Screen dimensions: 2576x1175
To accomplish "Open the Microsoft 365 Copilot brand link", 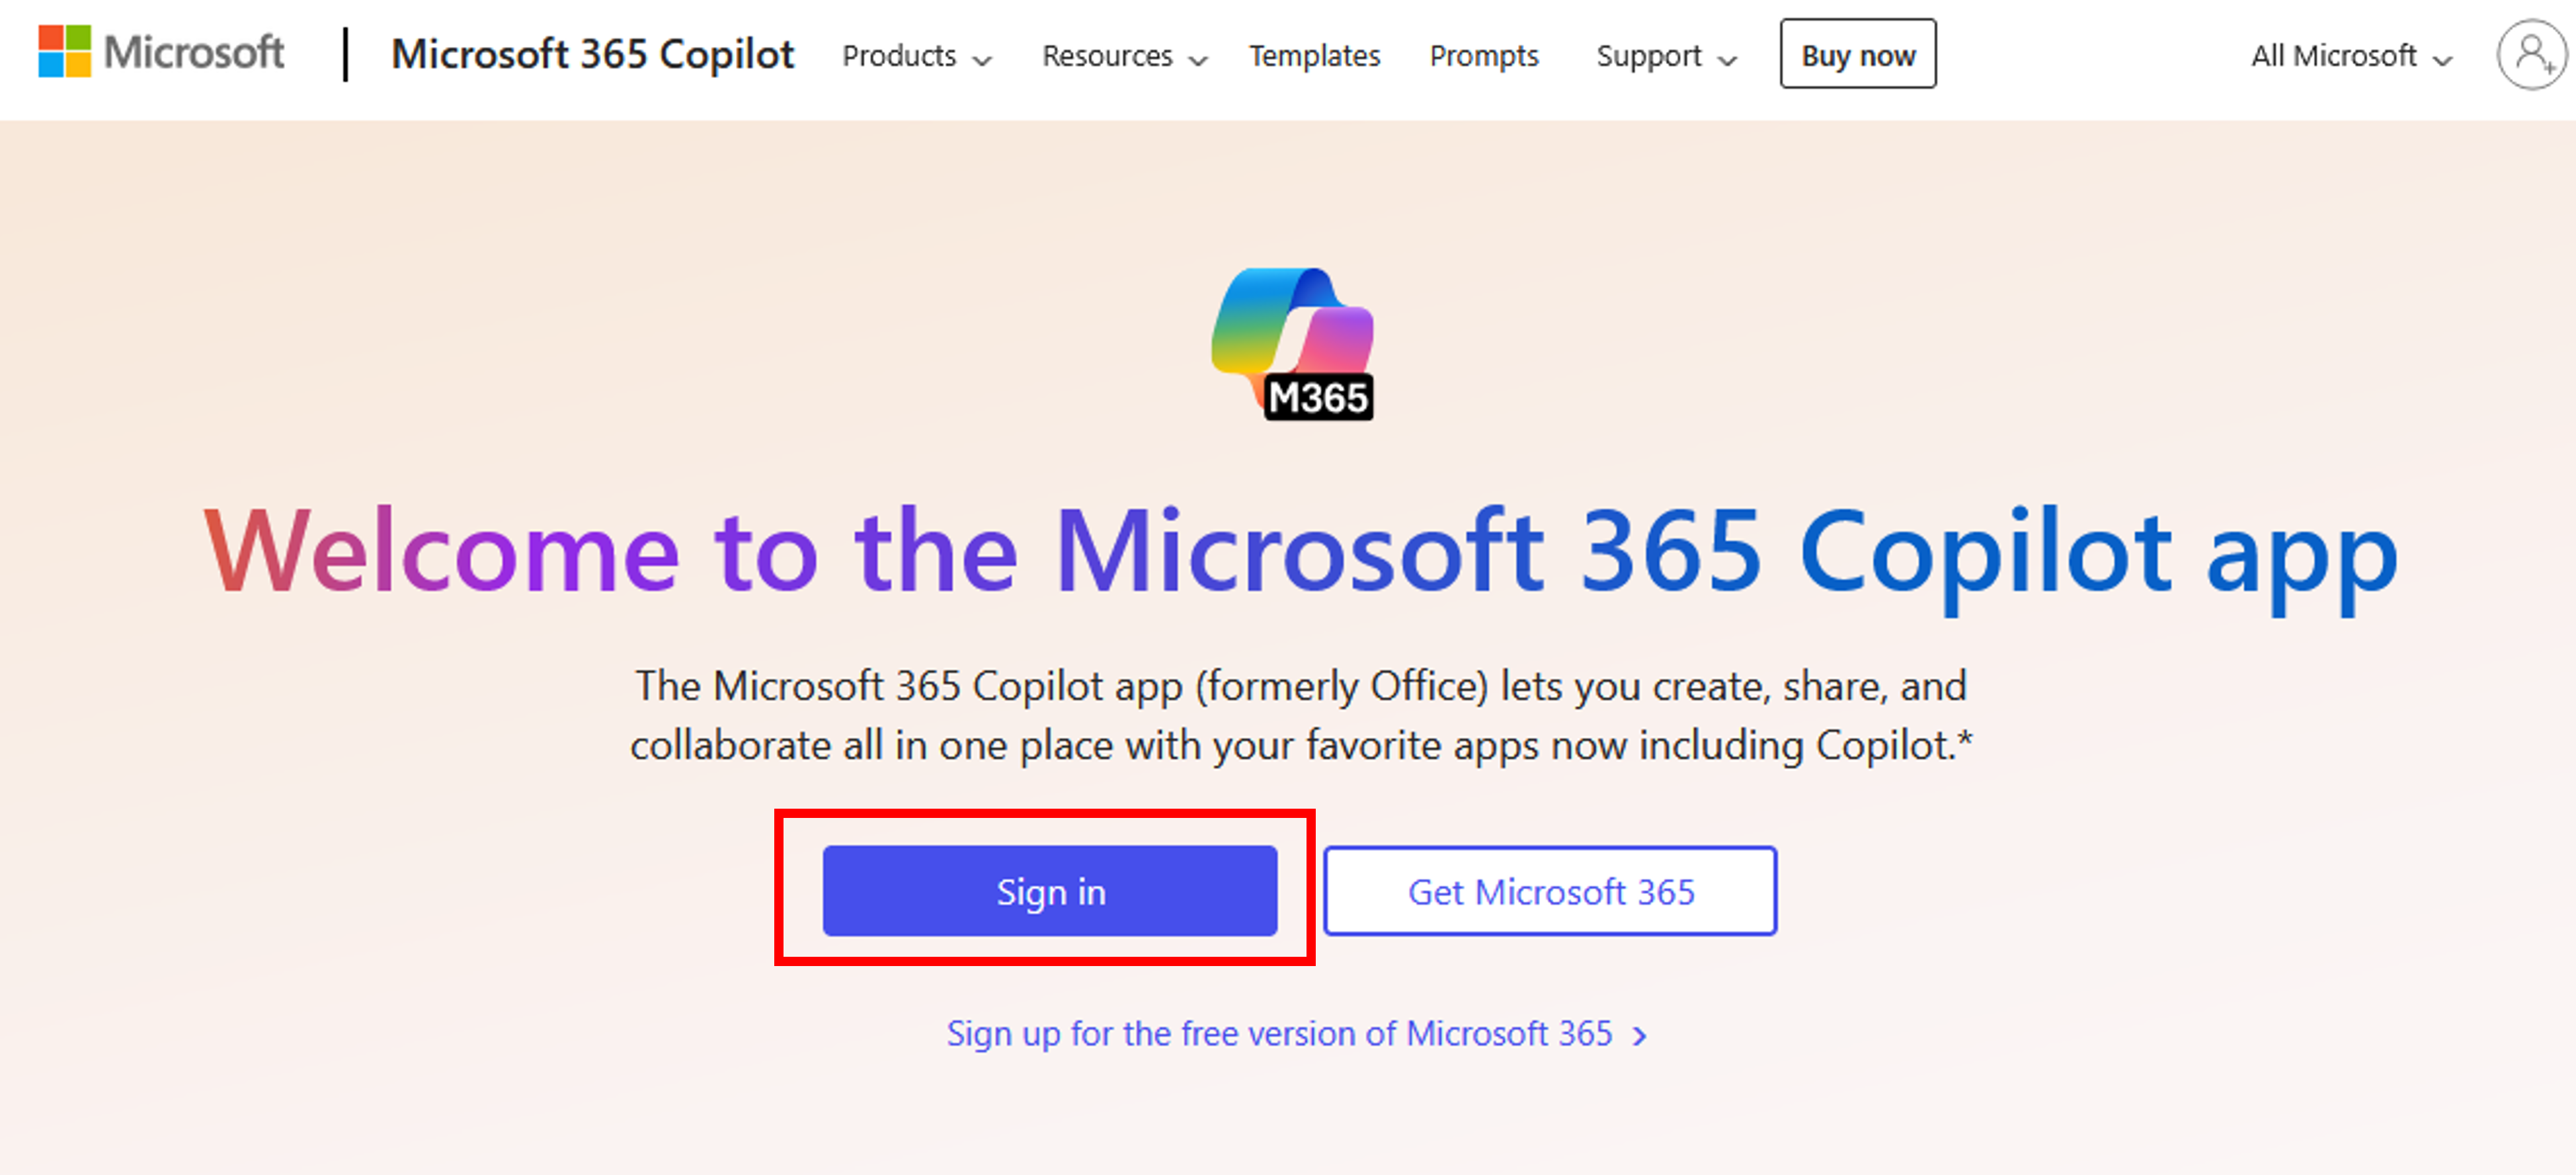I will coord(592,54).
